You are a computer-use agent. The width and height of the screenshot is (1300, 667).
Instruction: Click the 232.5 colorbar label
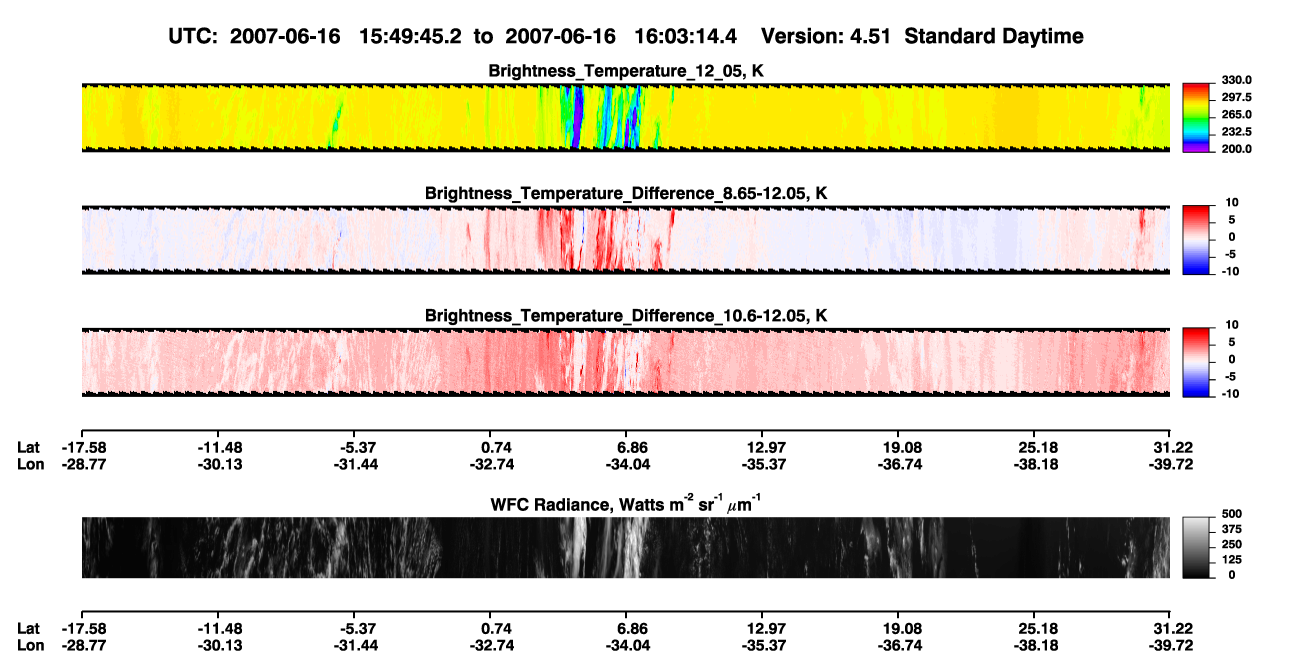click(x=1235, y=131)
